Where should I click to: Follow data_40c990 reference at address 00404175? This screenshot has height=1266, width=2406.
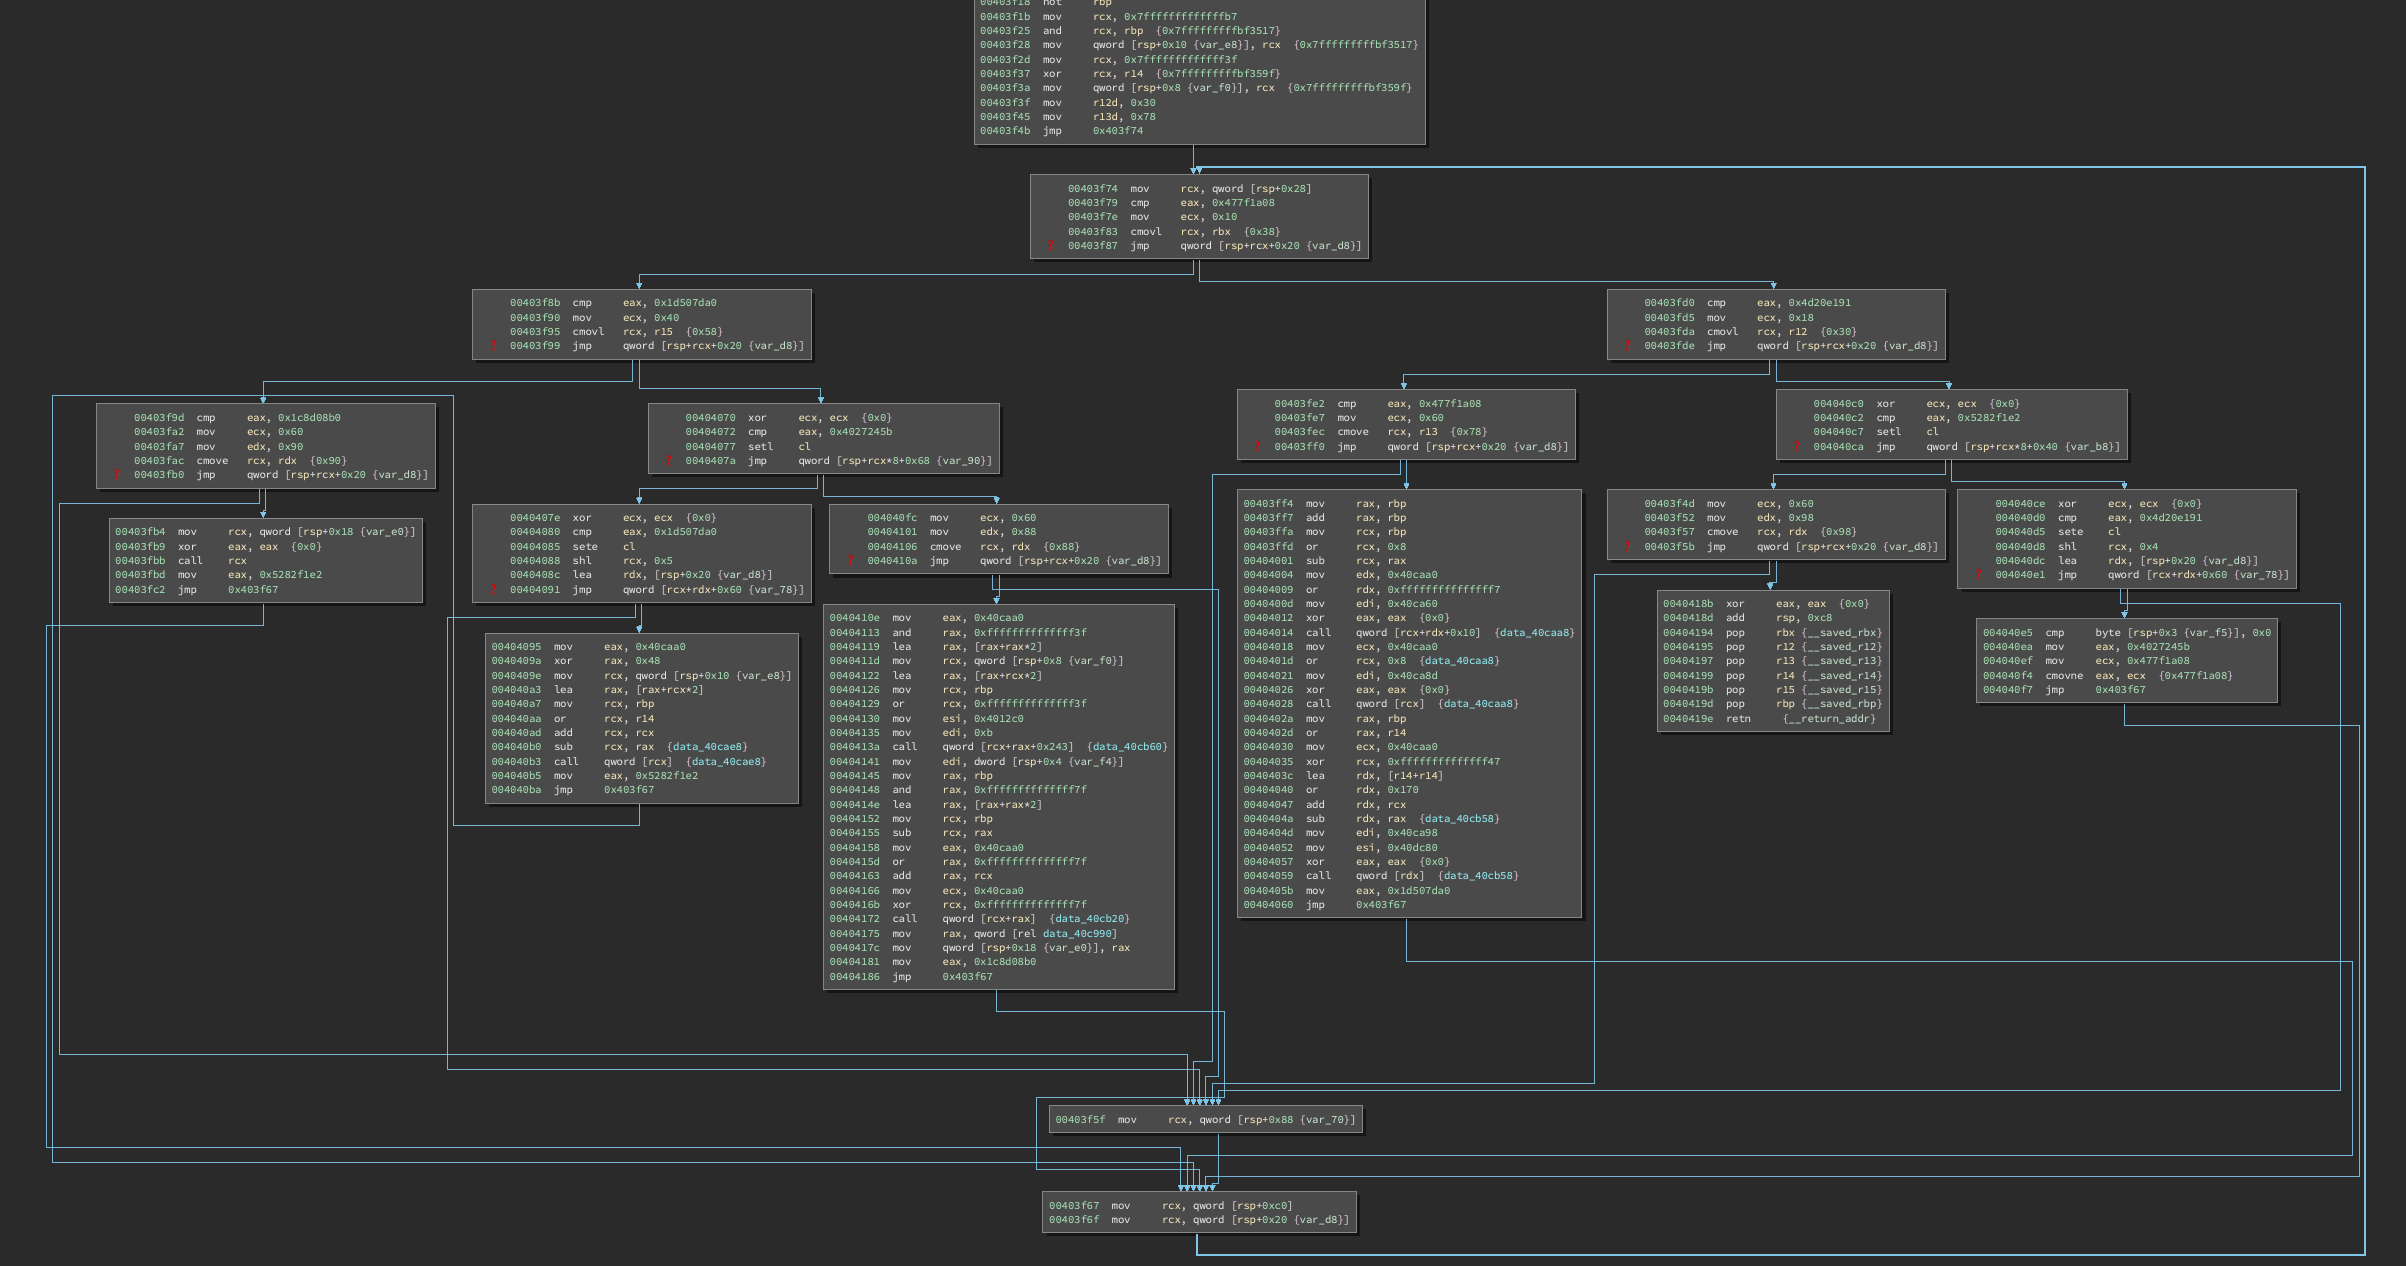(x=1079, y=934)
